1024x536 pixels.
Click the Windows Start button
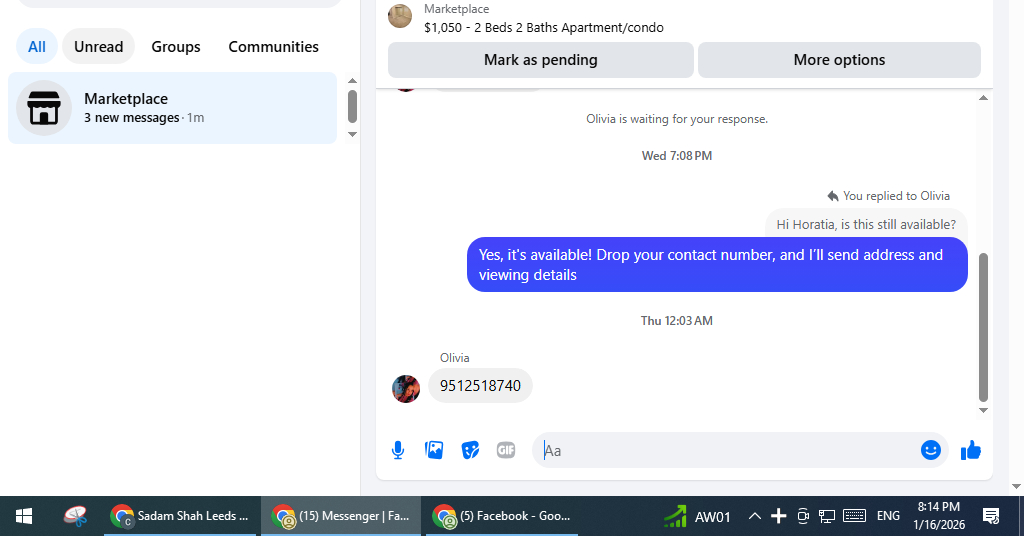click(x=24, y=516)
